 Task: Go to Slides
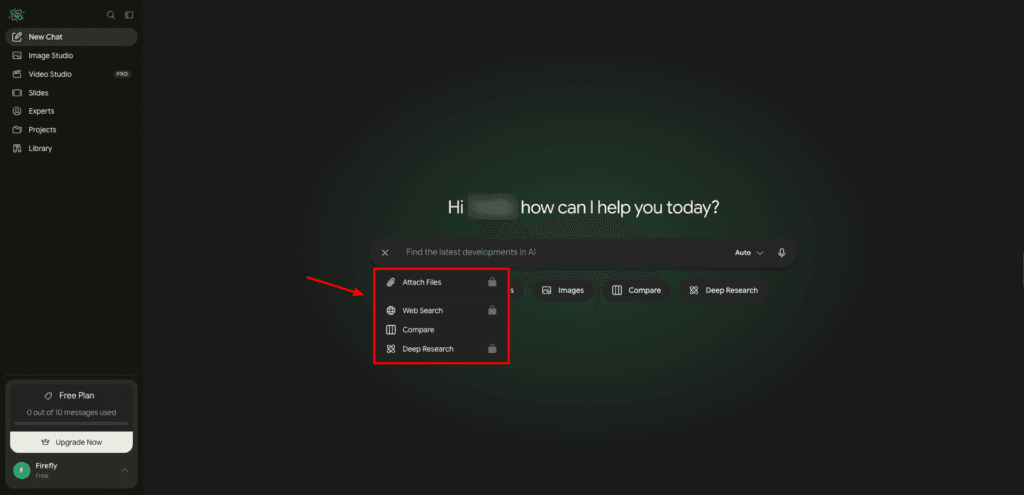pos(71,93)
